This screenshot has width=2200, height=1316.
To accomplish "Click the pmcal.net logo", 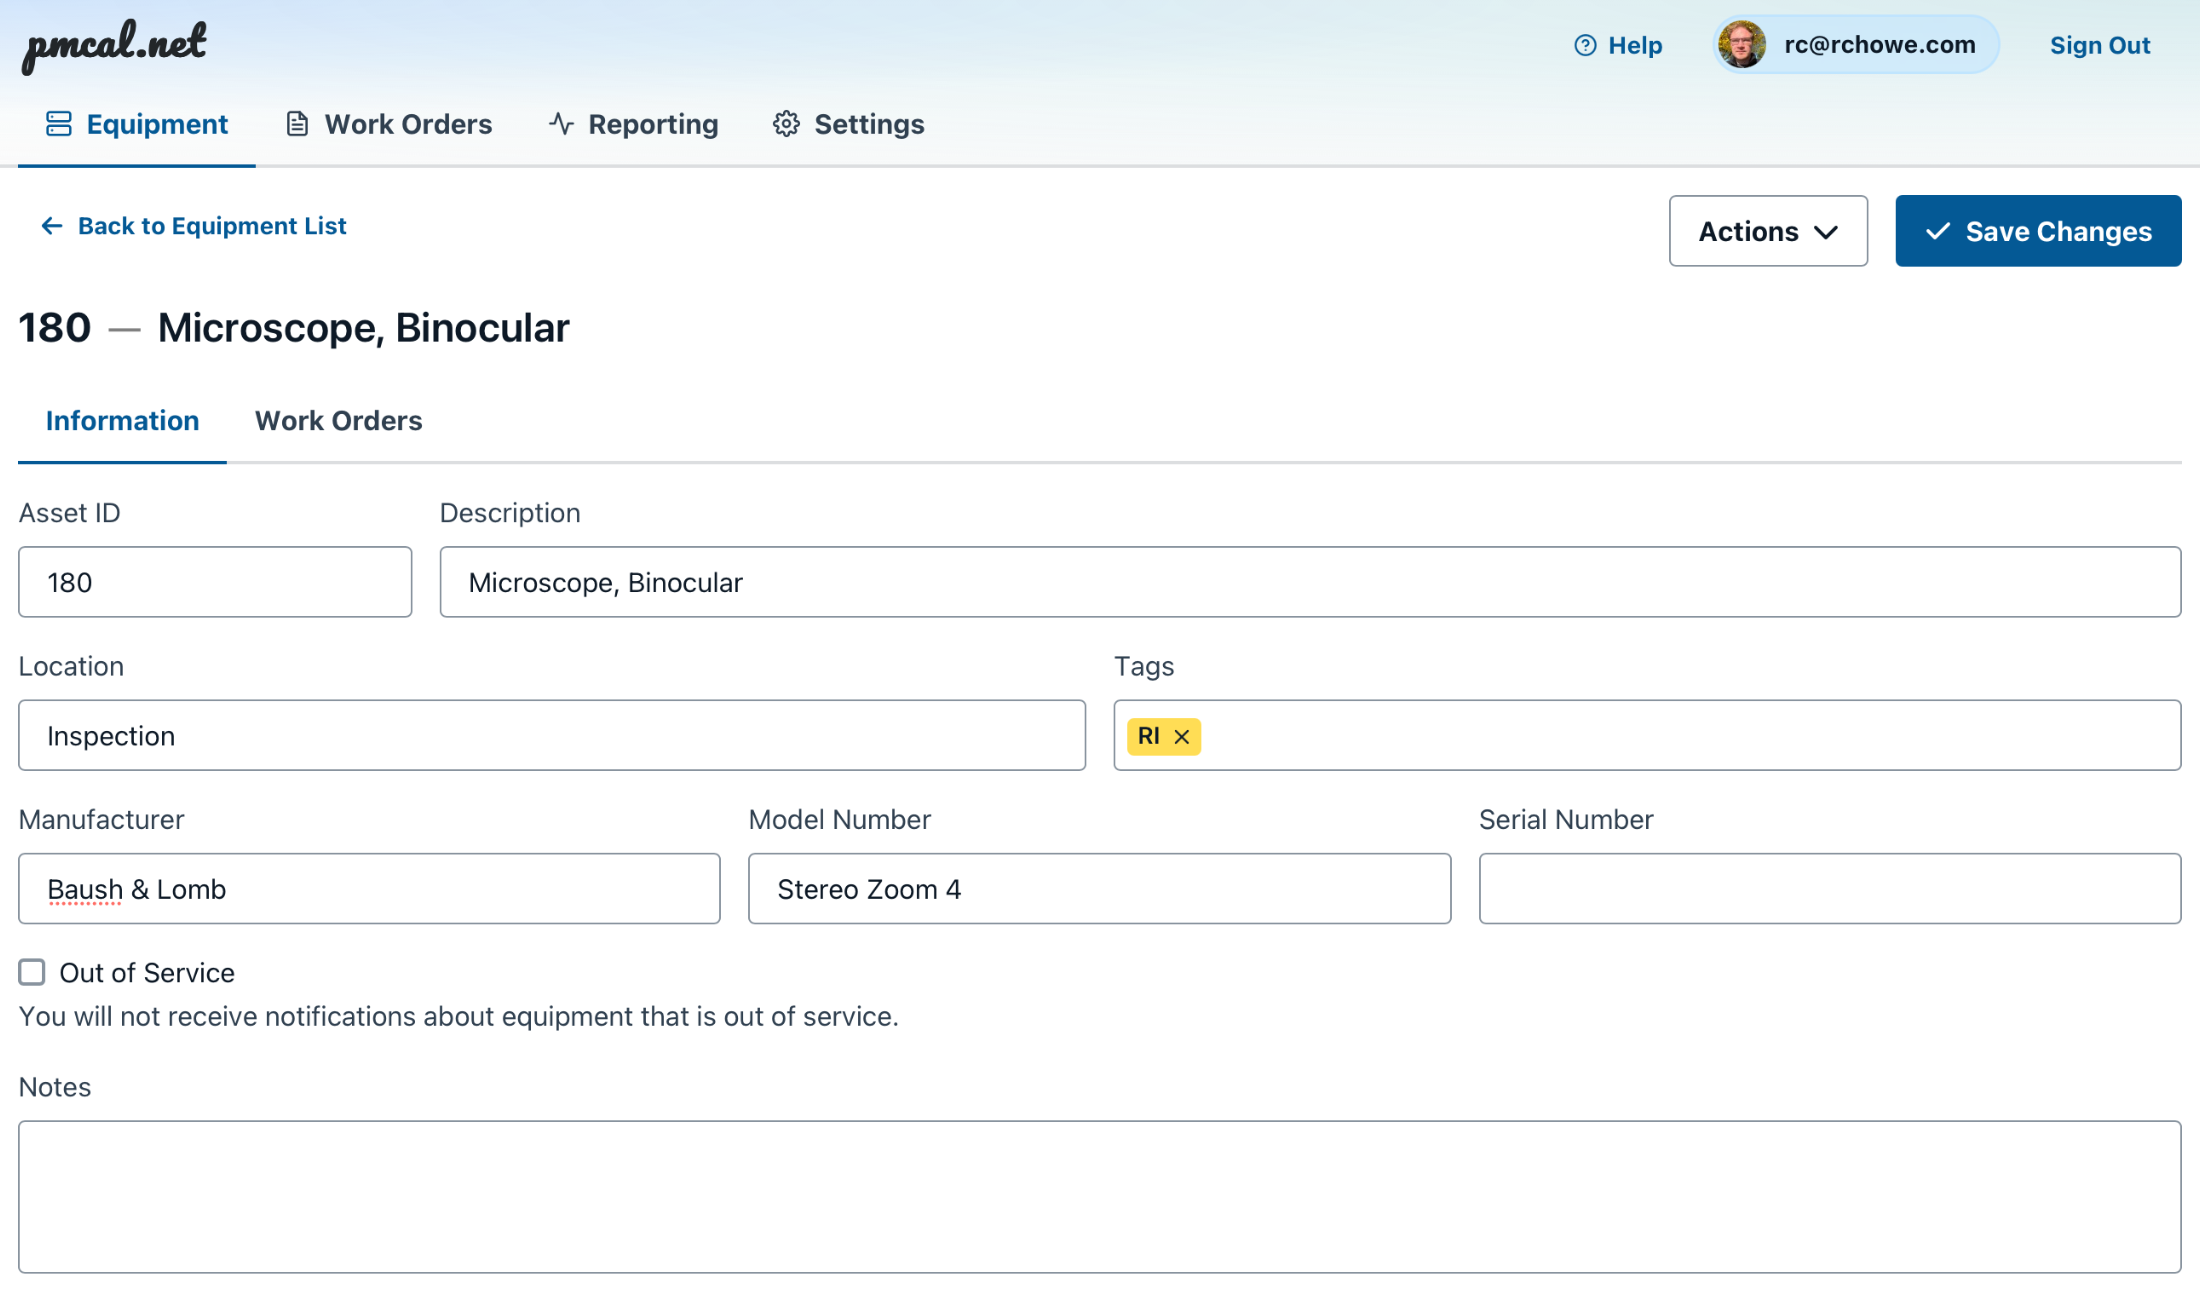I will pyautogui.click(x=114, y=44).
